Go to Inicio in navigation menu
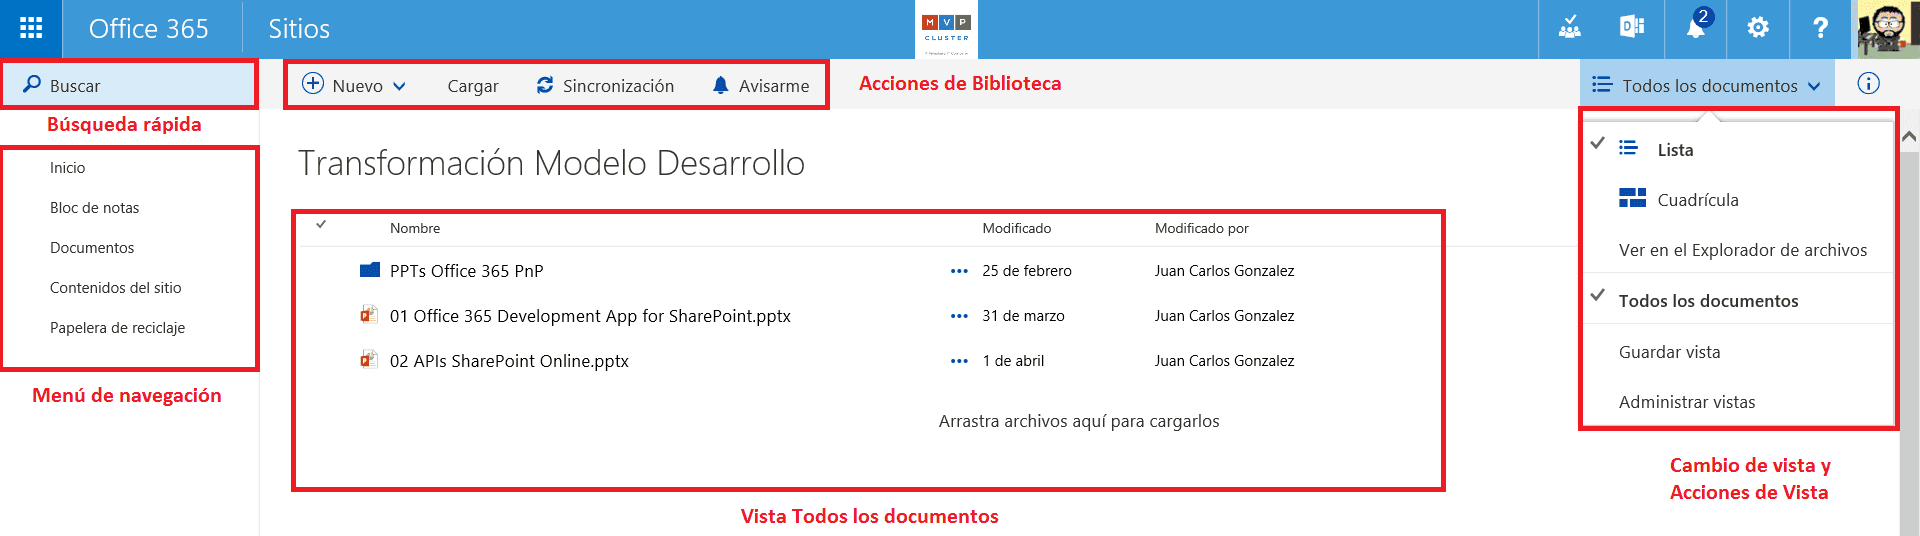Viewport: 1920px width, 536px height. (68, 168)
